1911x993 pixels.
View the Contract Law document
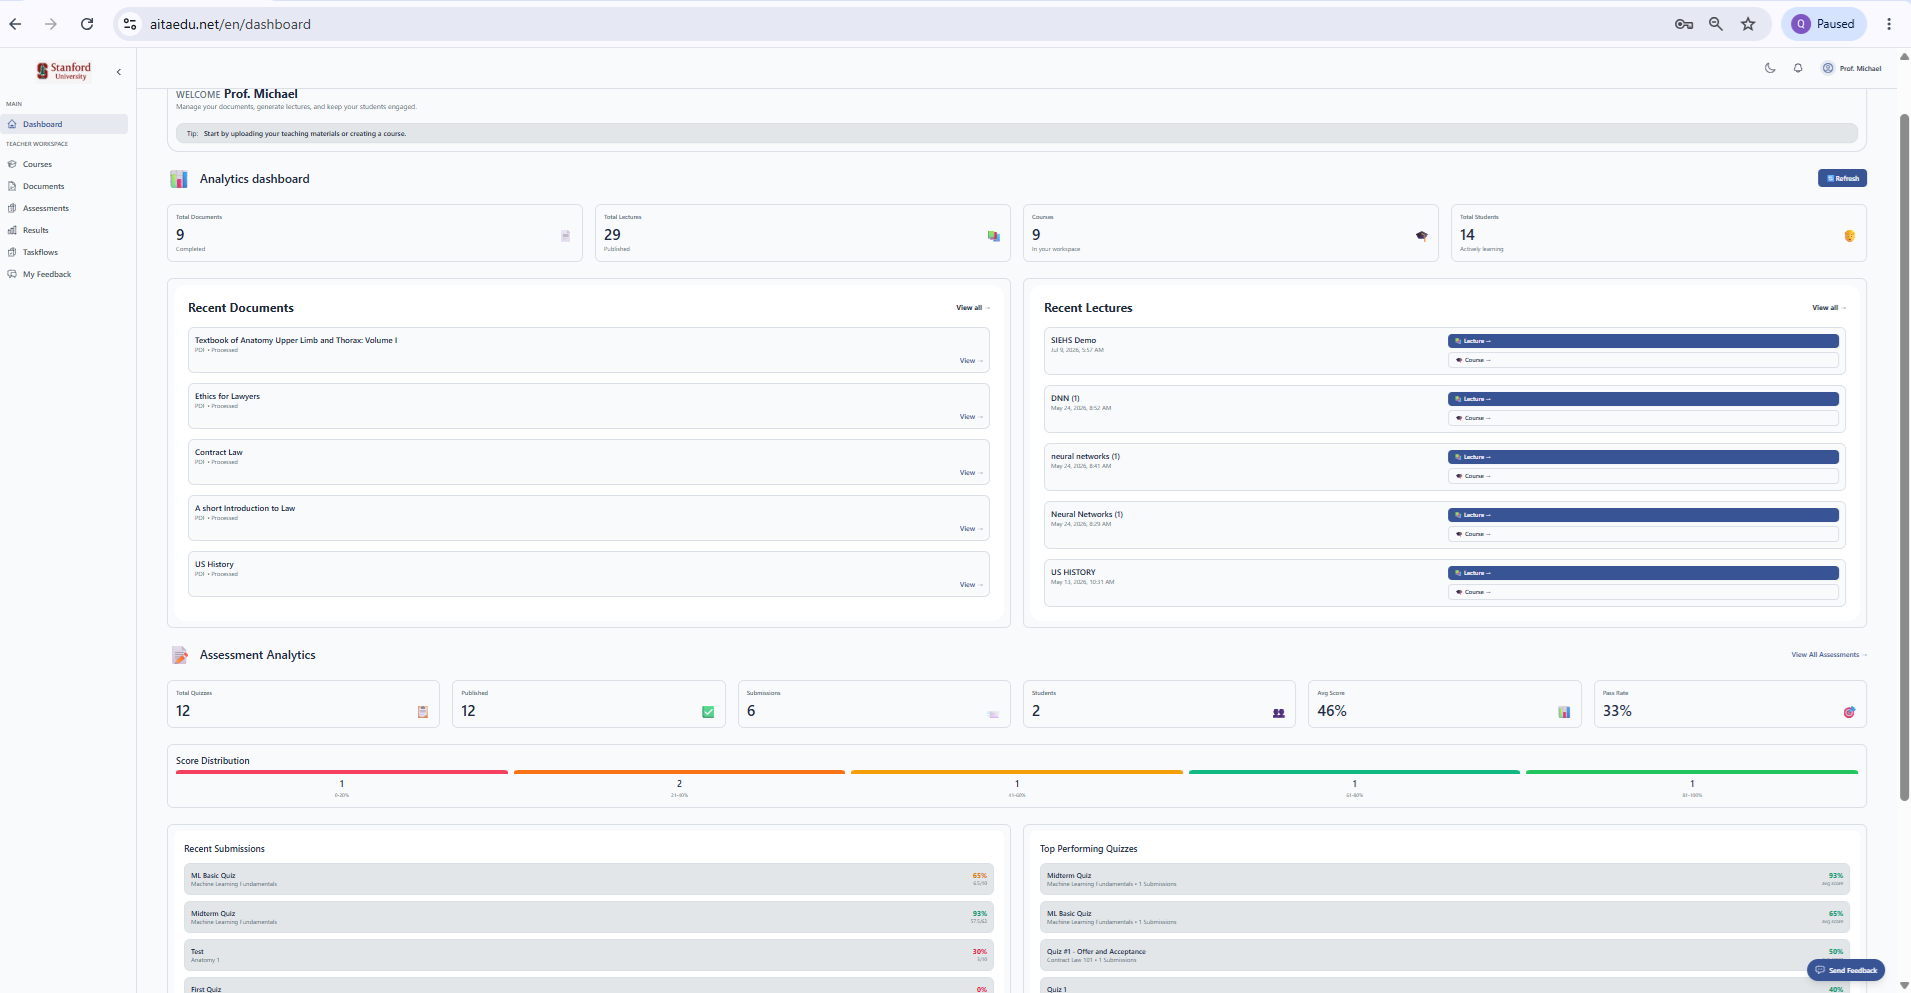[x=971, y=473]
